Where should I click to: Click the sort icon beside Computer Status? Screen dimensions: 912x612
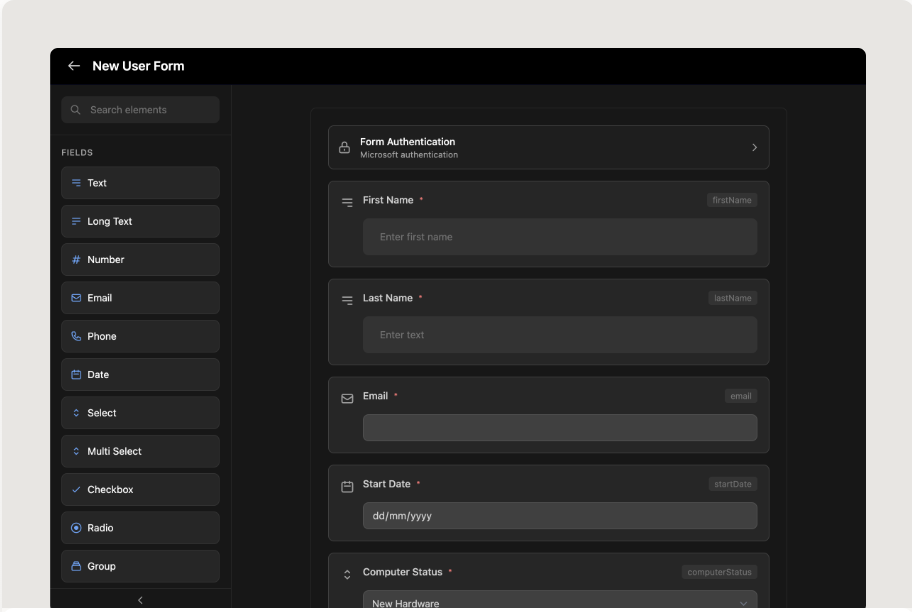tap(347, 575)
